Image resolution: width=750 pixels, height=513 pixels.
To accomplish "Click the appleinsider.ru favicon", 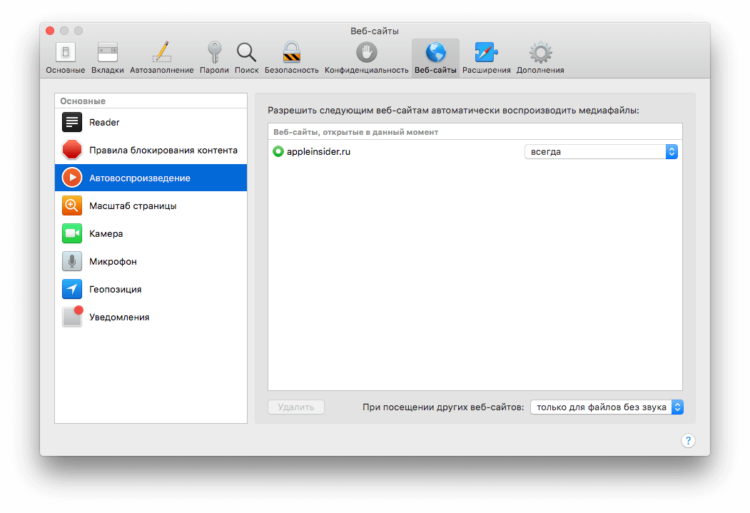I will [278, 152].
